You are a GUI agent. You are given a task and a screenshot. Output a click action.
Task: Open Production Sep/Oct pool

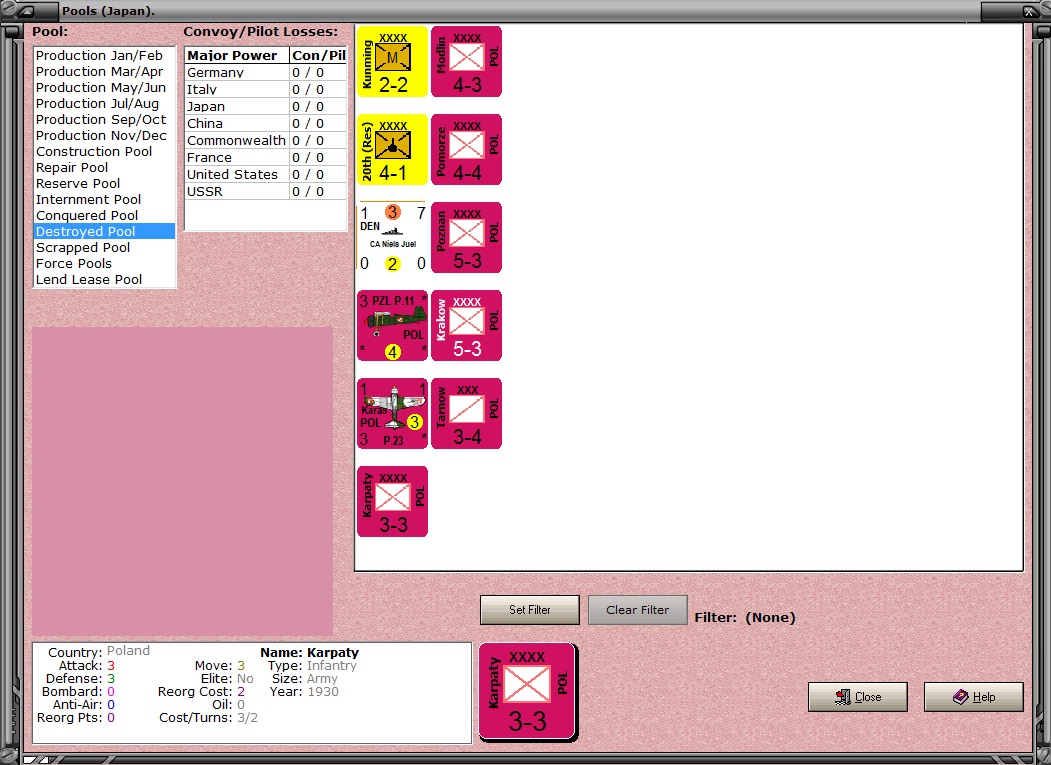pos(105,120)
